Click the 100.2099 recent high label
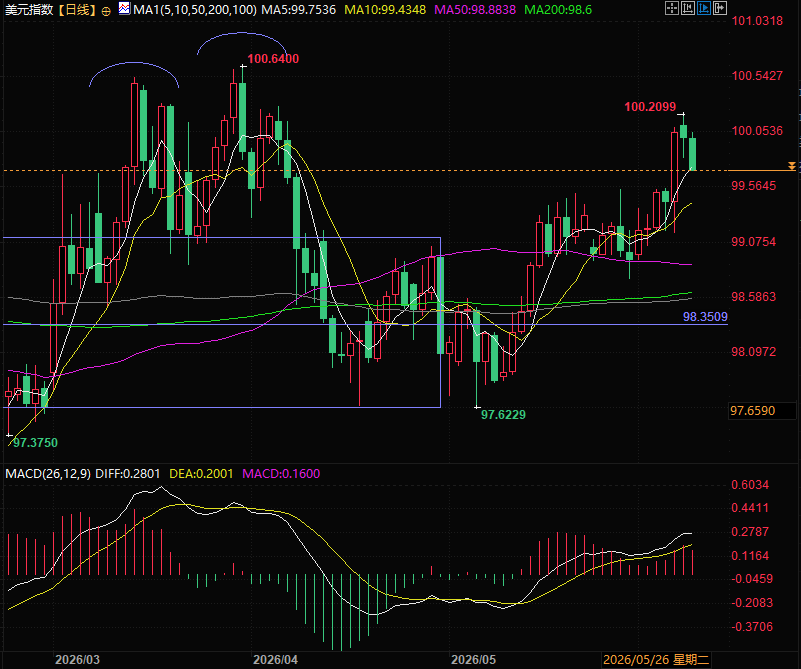 (x=650, y=107)
